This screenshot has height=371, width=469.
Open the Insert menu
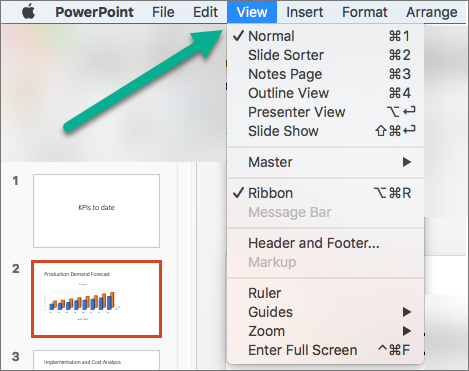(x=304, y=12)
